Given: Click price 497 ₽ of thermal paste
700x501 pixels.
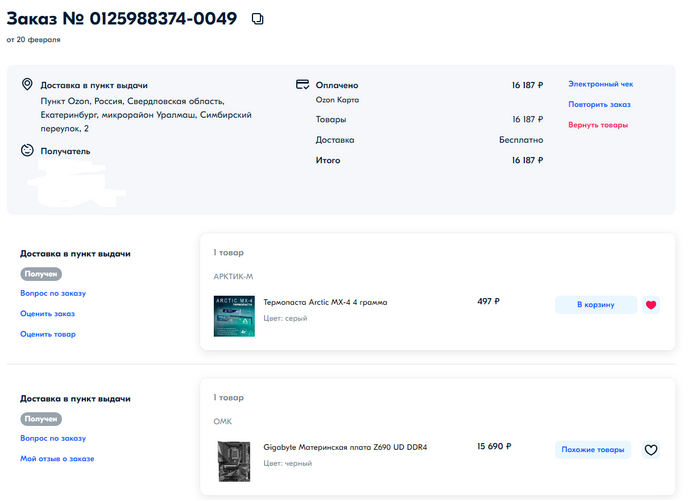Looking at the screenshot, I should click(488, 301).
